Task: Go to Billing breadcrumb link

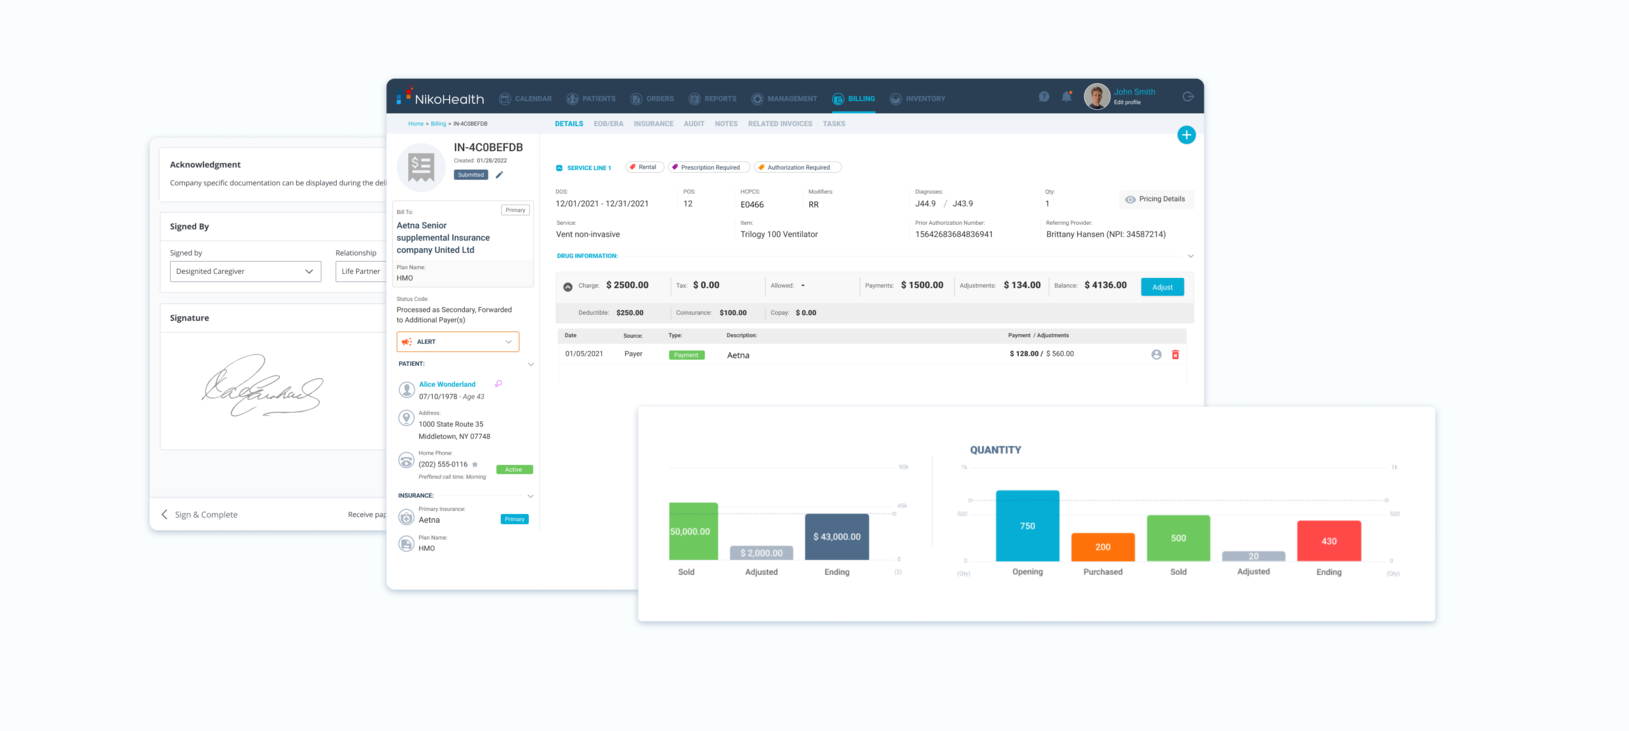Action: (438, 124)
